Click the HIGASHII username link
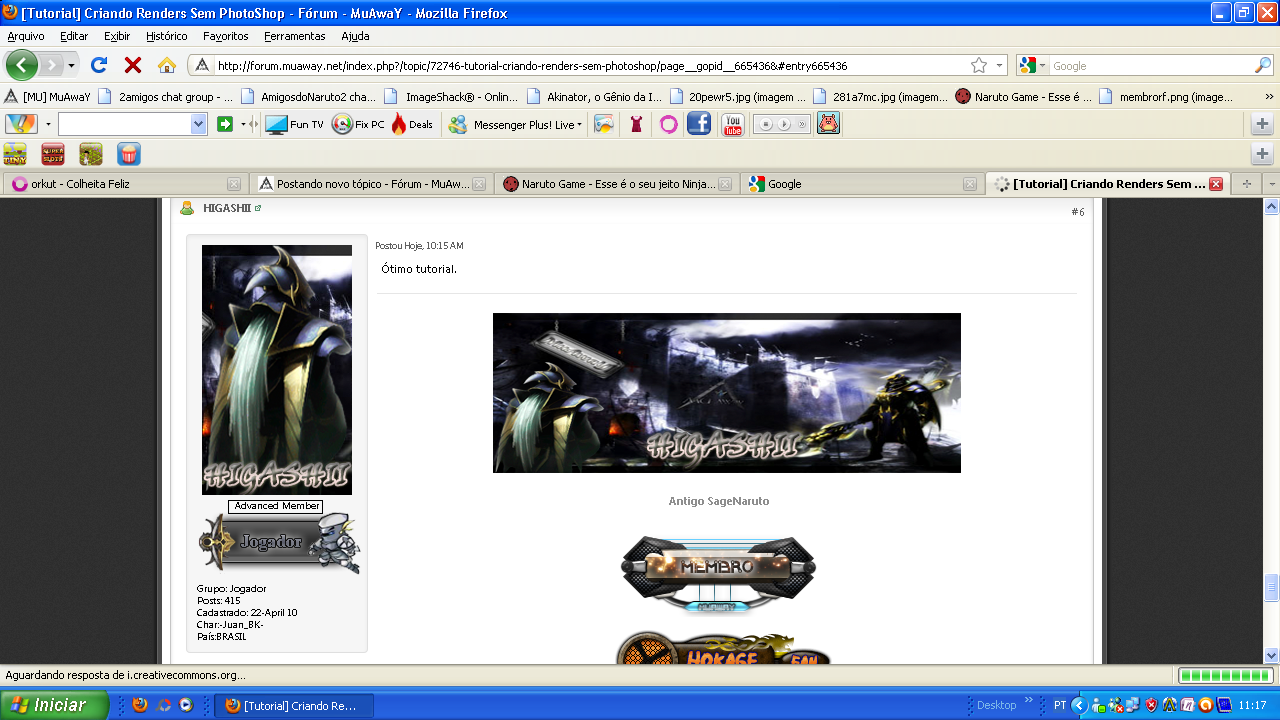The height and width of the screenshot is (720, 1280). point(227,208)
